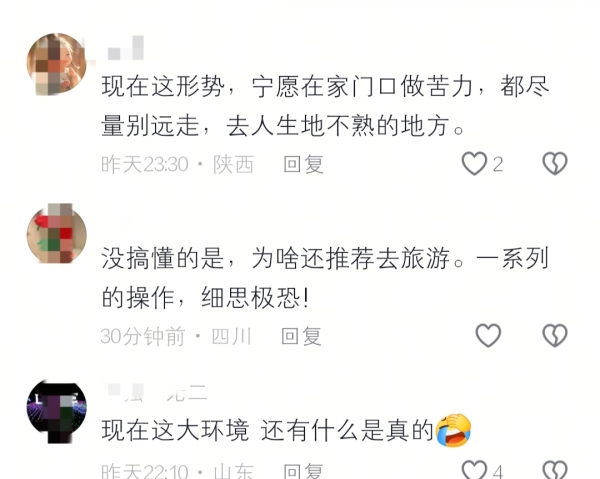
Task: Tap the 昨天23:30 · 陕西 timestamp line
Action: point(177,165)
